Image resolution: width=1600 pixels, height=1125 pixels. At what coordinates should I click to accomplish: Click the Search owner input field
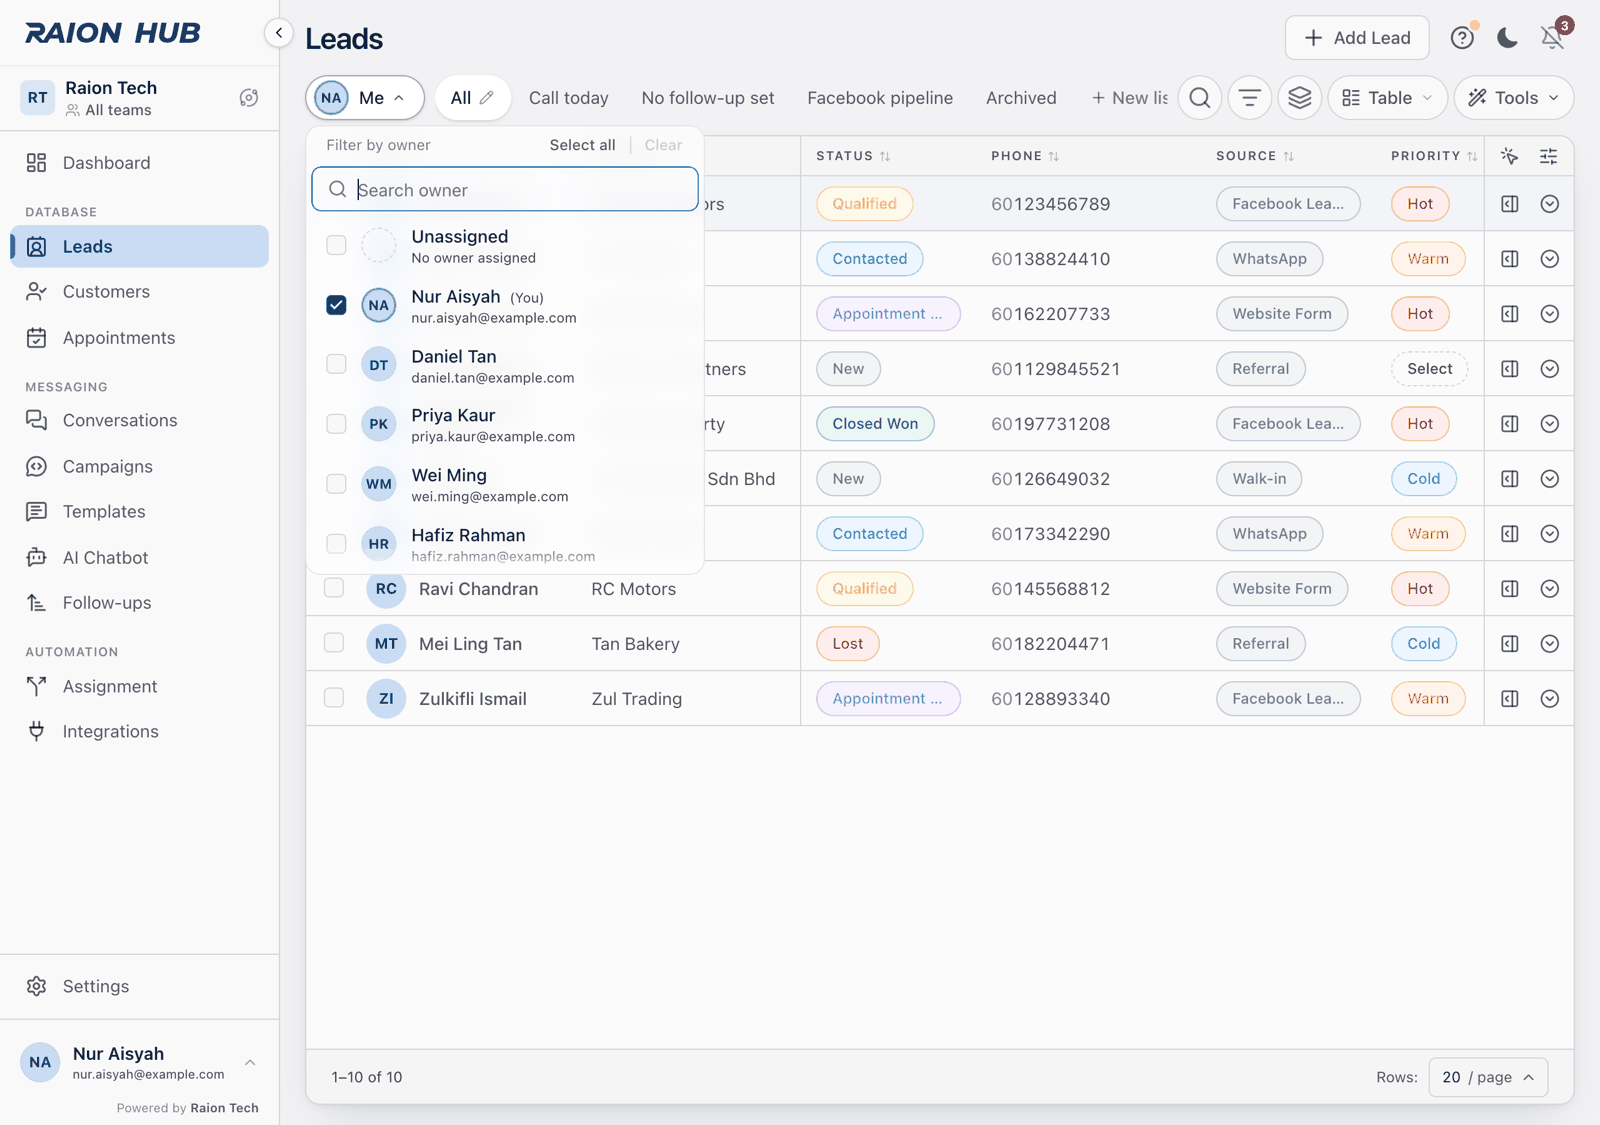tap(505, 190)
